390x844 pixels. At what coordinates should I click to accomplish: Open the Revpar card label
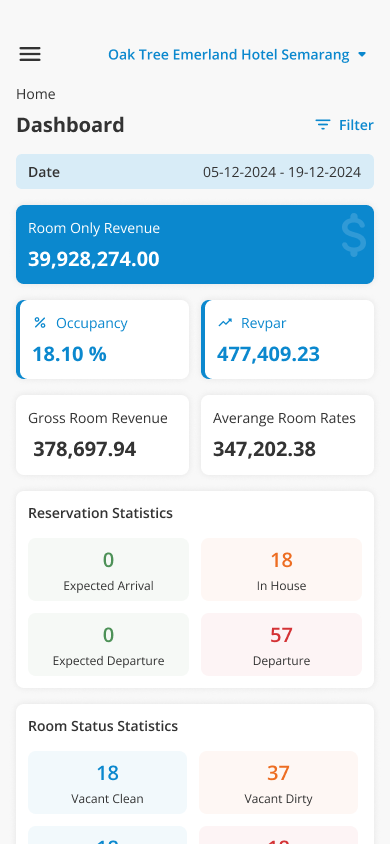(x=264, y=323)
